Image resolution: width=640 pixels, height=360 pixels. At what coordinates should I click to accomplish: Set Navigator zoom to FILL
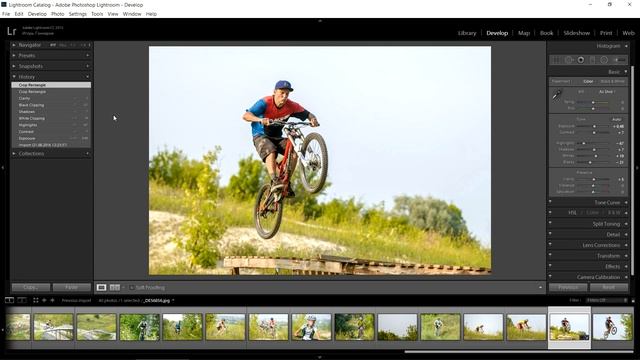point(62,45)
